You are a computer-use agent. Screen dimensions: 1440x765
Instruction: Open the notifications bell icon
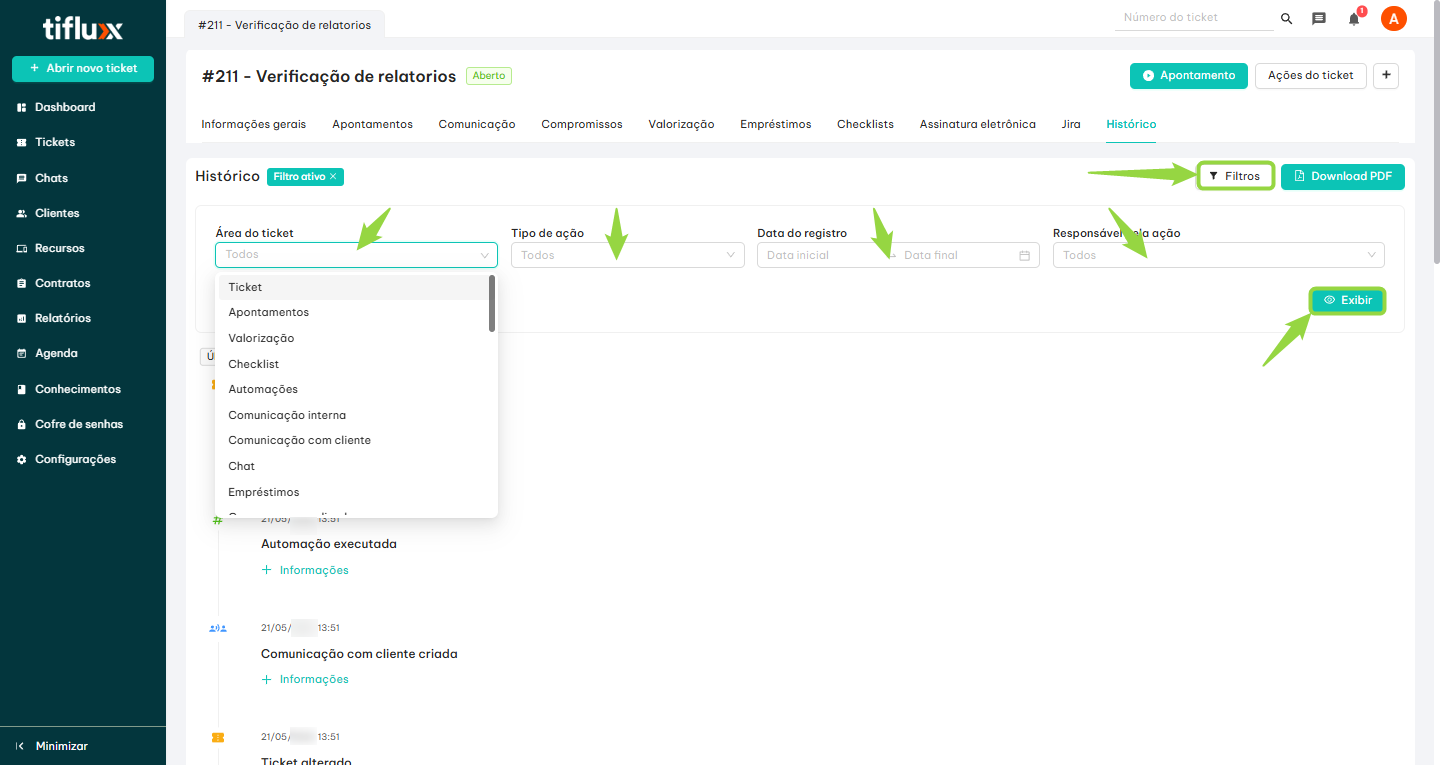tap(1354, 19)
